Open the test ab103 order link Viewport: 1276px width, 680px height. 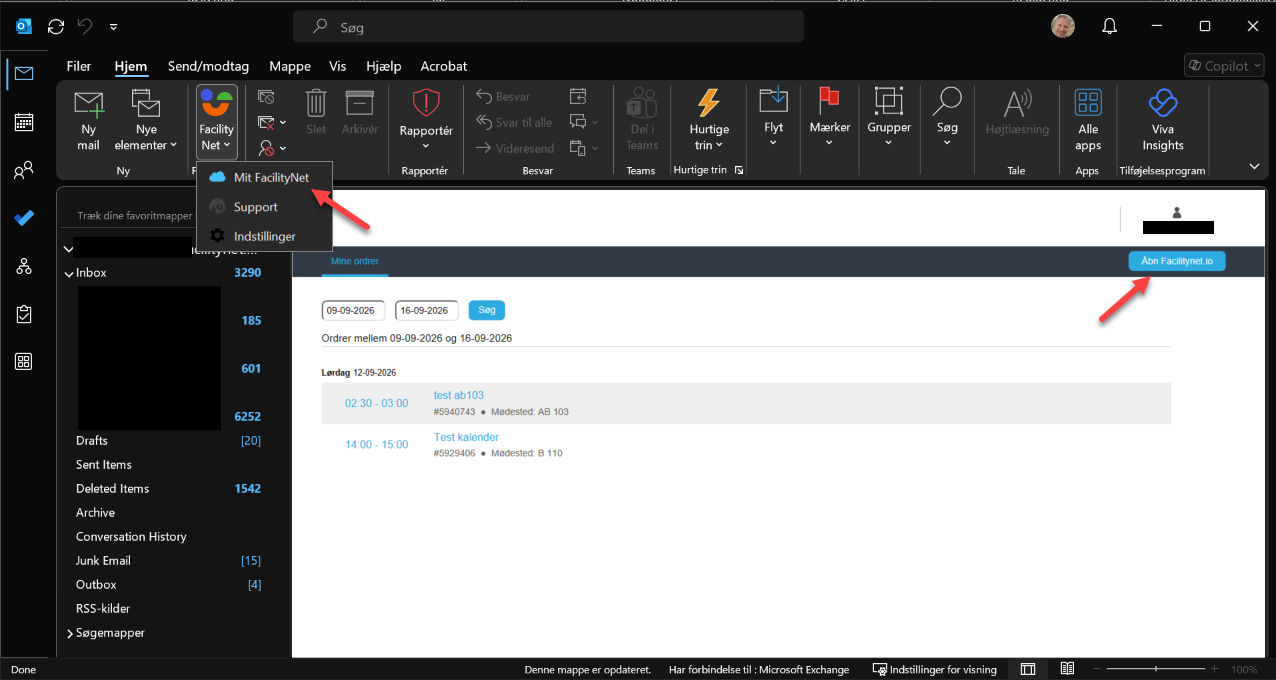tap(459, 395)
